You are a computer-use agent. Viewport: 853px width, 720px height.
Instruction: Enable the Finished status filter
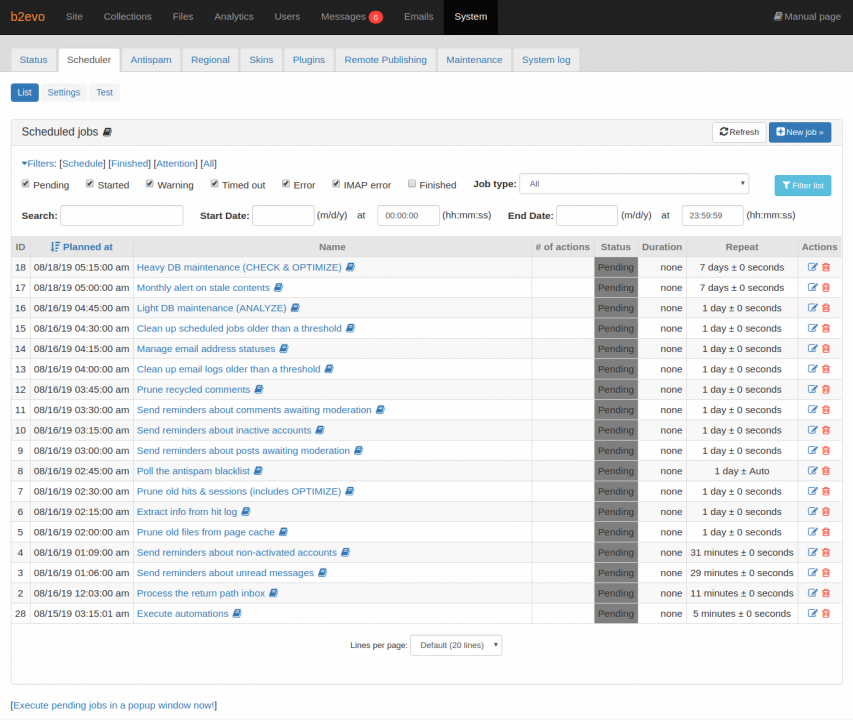click(x=411, y=184)
